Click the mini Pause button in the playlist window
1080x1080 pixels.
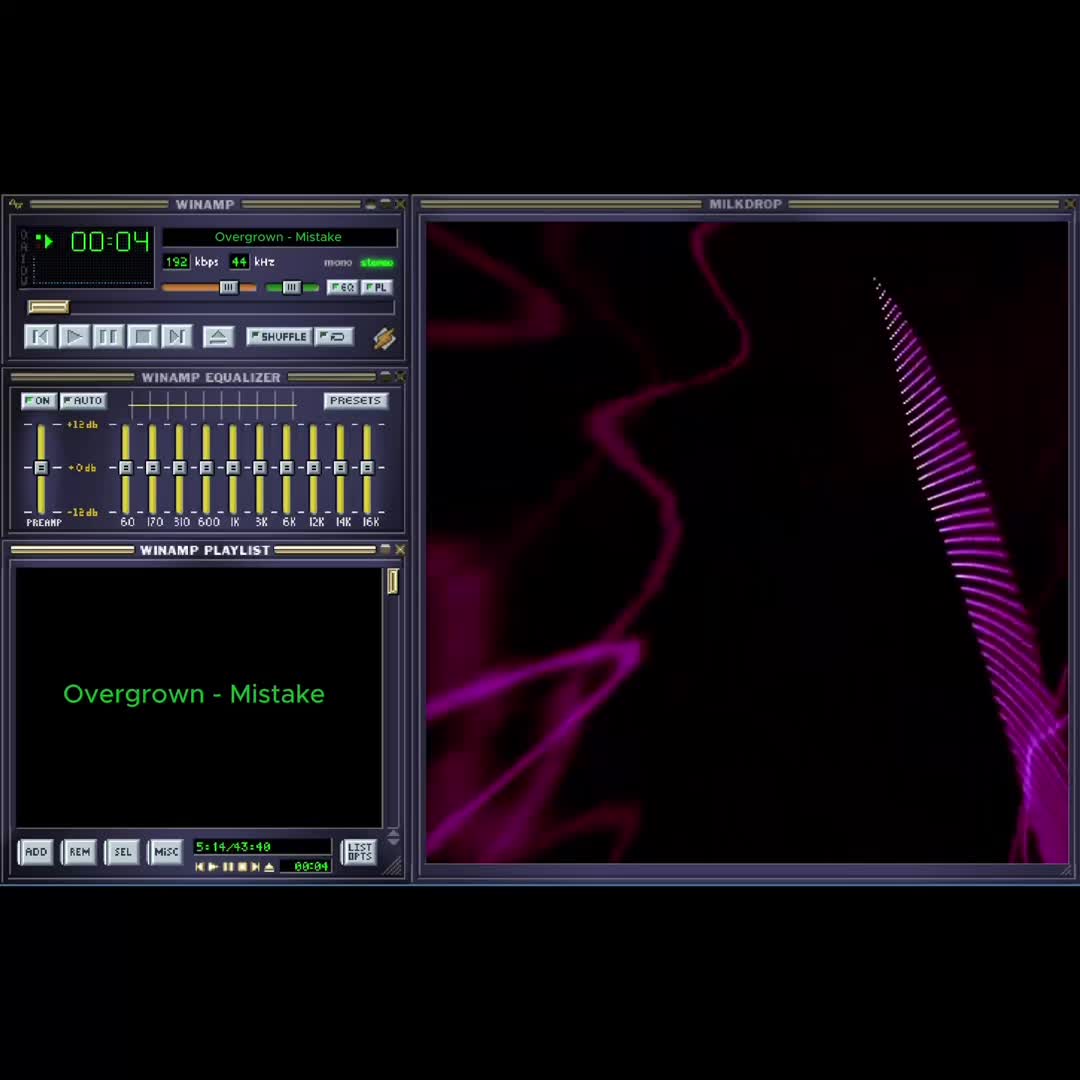[228, 866]
